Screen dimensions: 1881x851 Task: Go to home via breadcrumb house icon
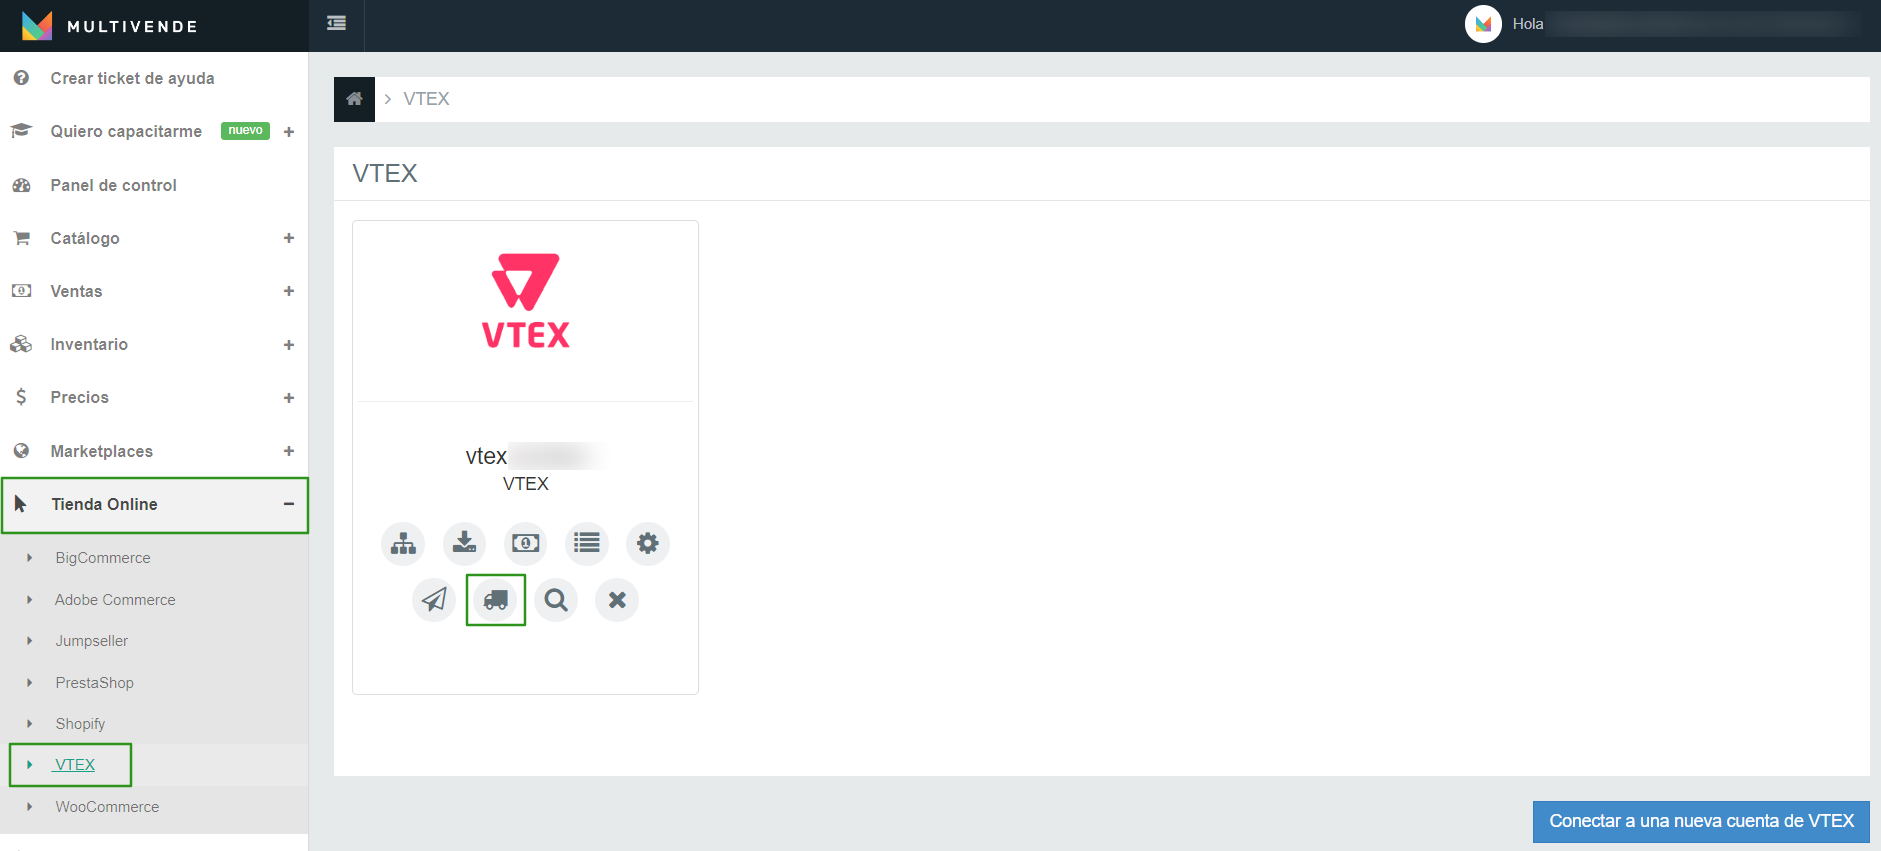coord(354,99)
